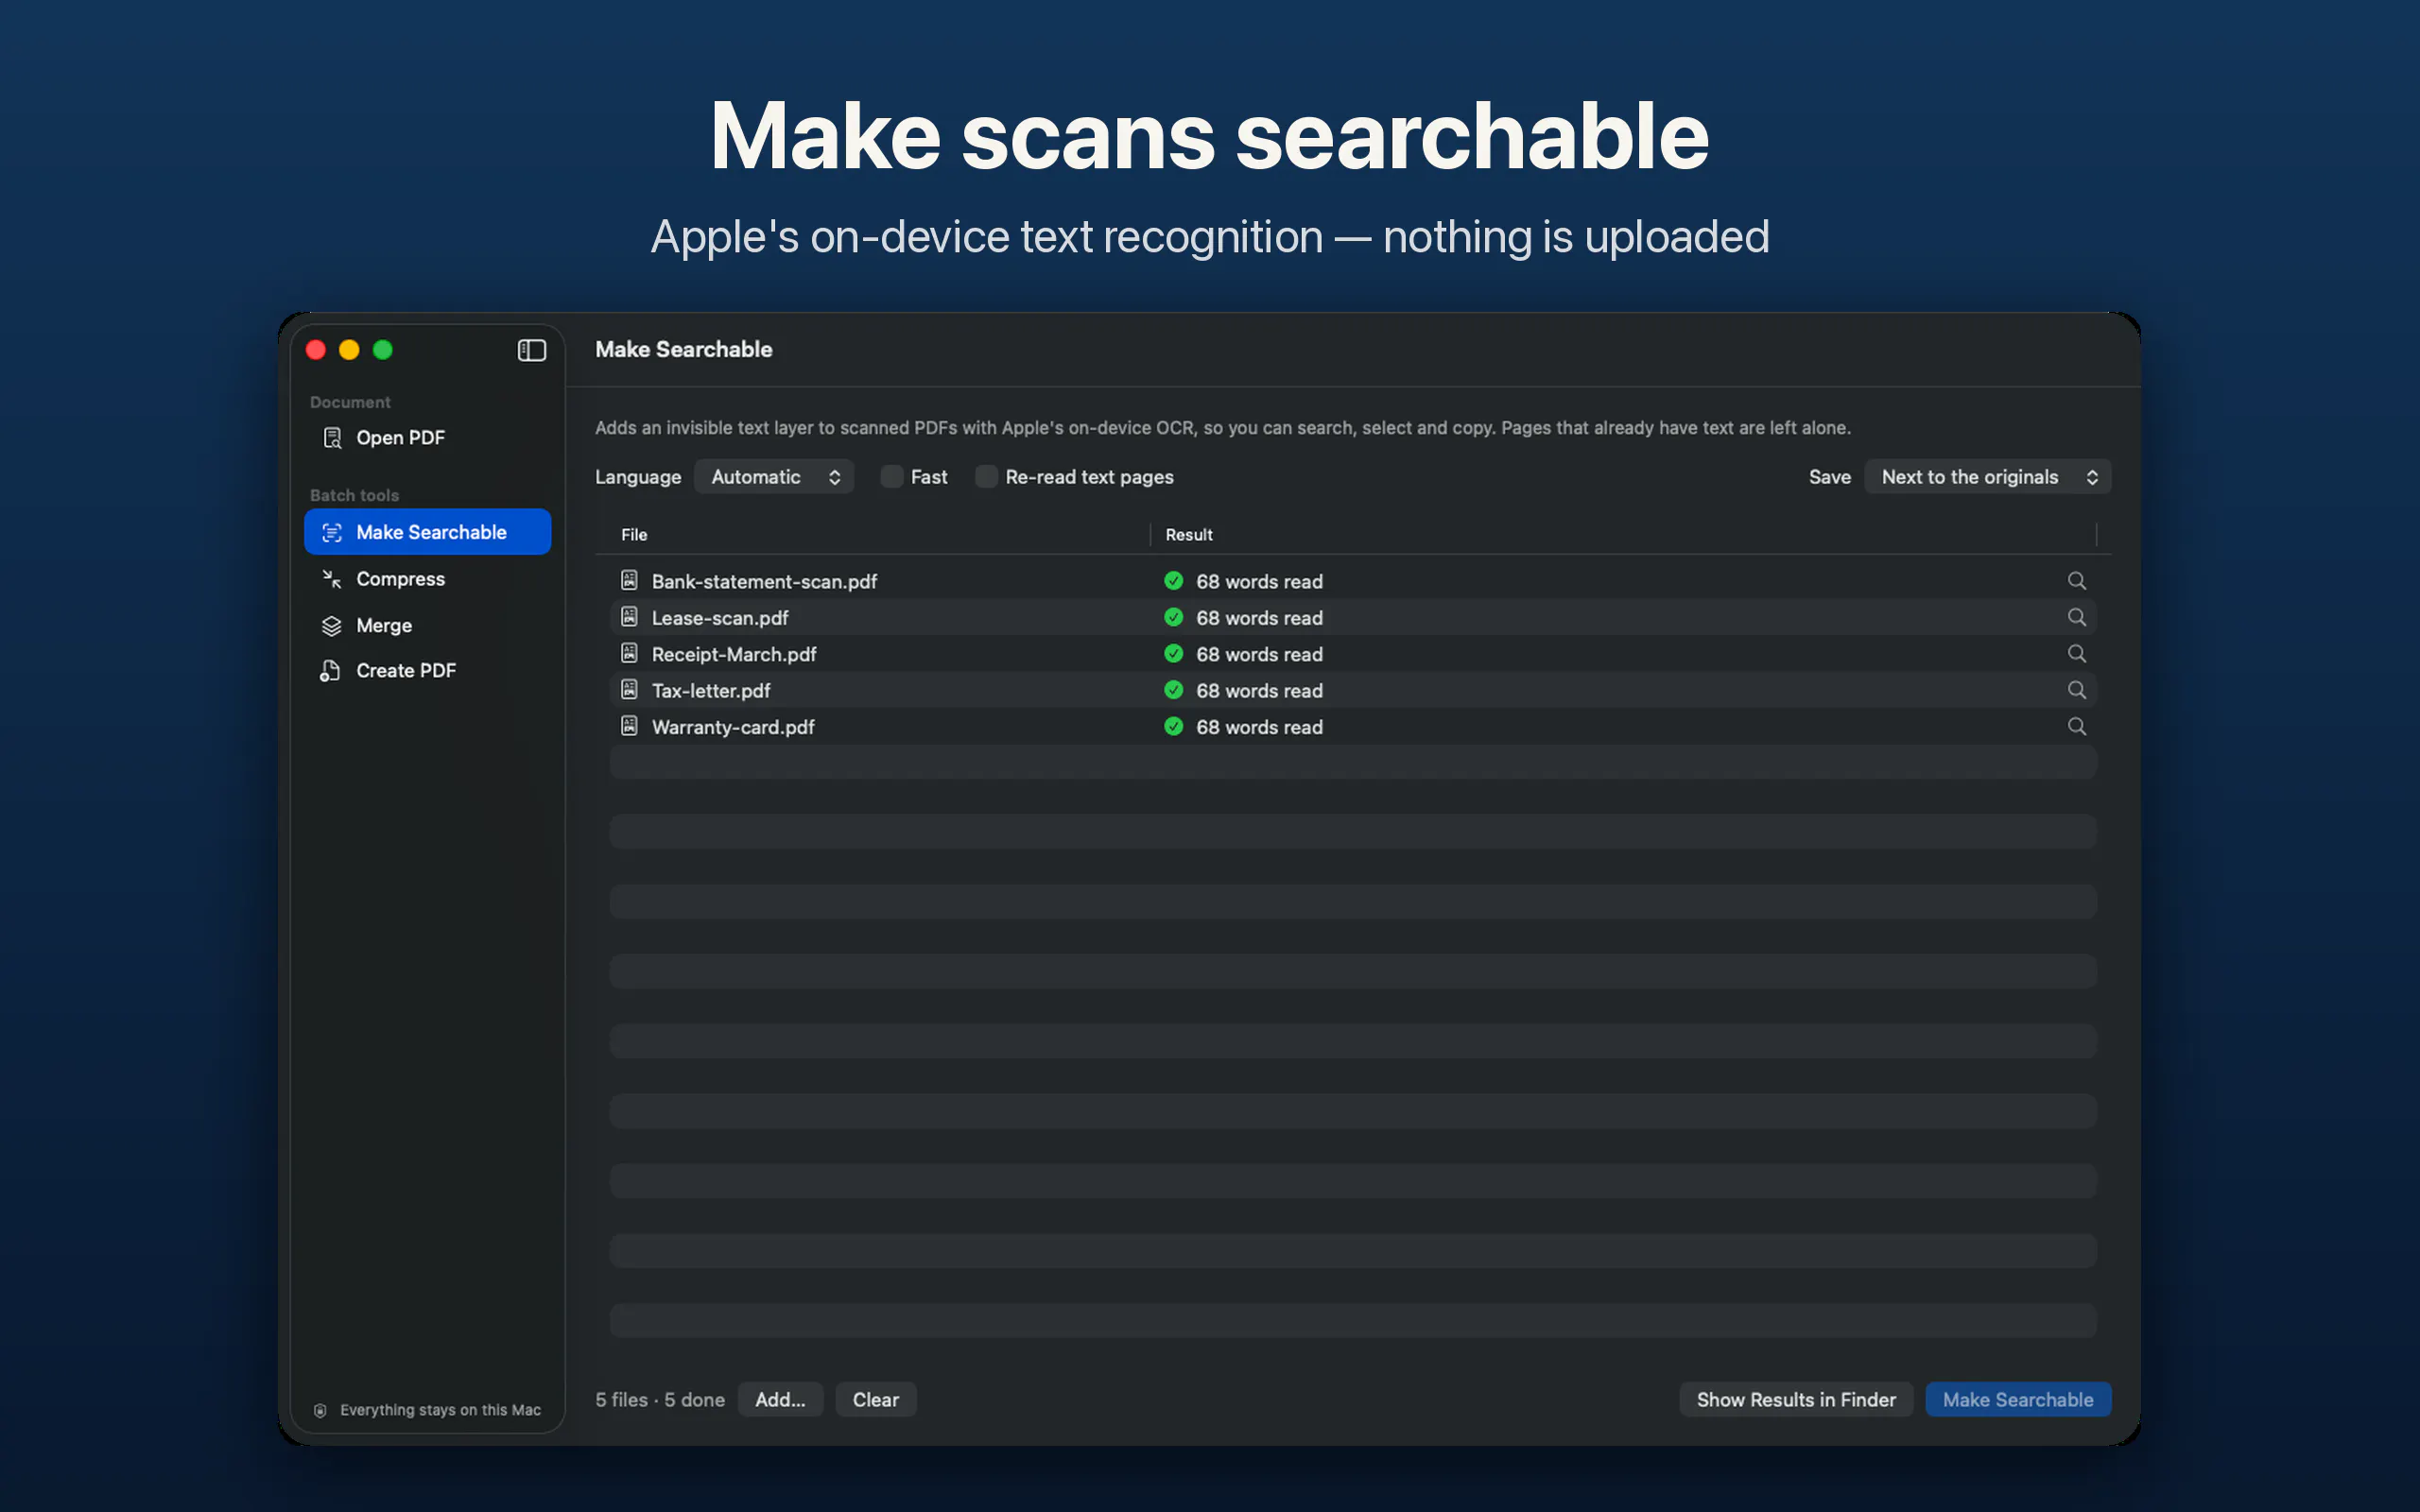Screen dimensions: 2420x1512
Task: Click the Add... button
Action: coord(780,1400)
